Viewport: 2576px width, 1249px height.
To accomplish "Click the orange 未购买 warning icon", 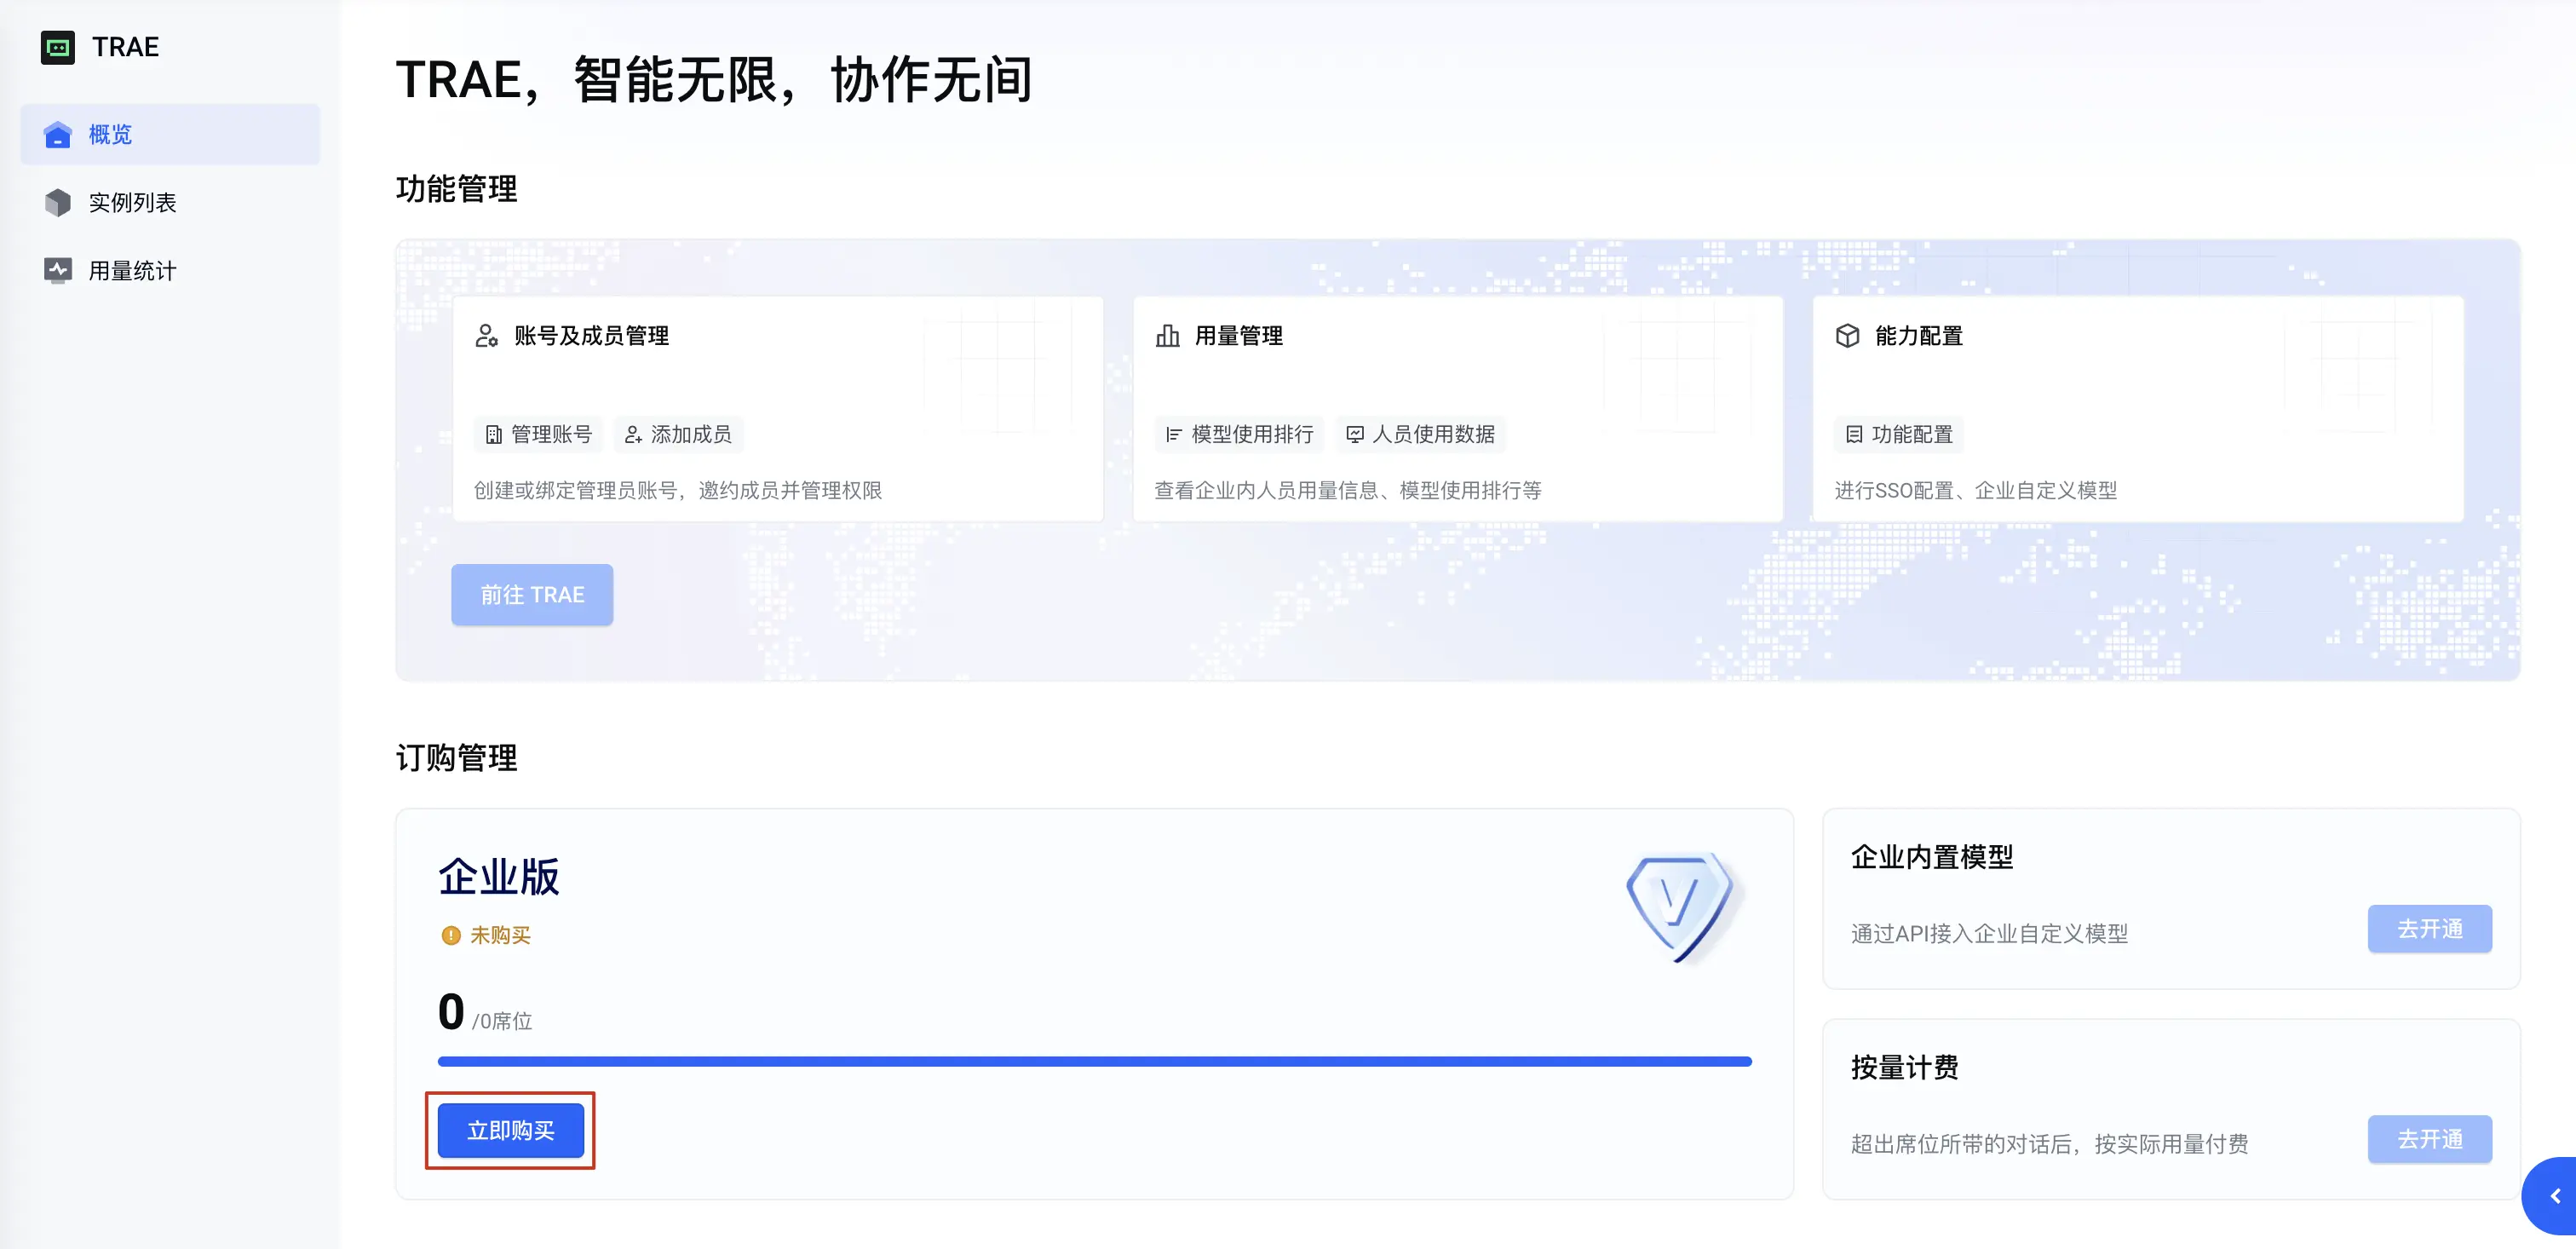I will tap(450, 936).
